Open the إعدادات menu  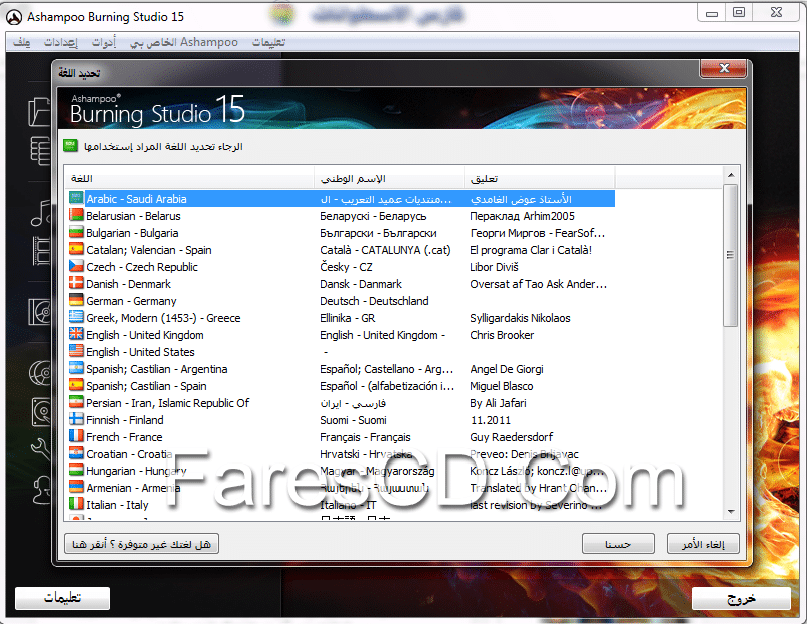pyautogui.click(x=61, y=42)
